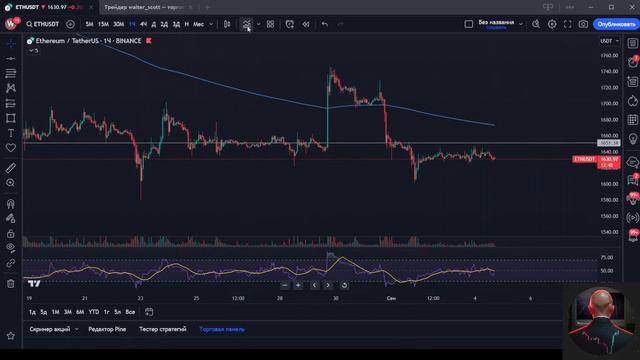Switch chart to 5M timeframe
This screenshot has width=640, height=360.
click(x=89, y=24)
